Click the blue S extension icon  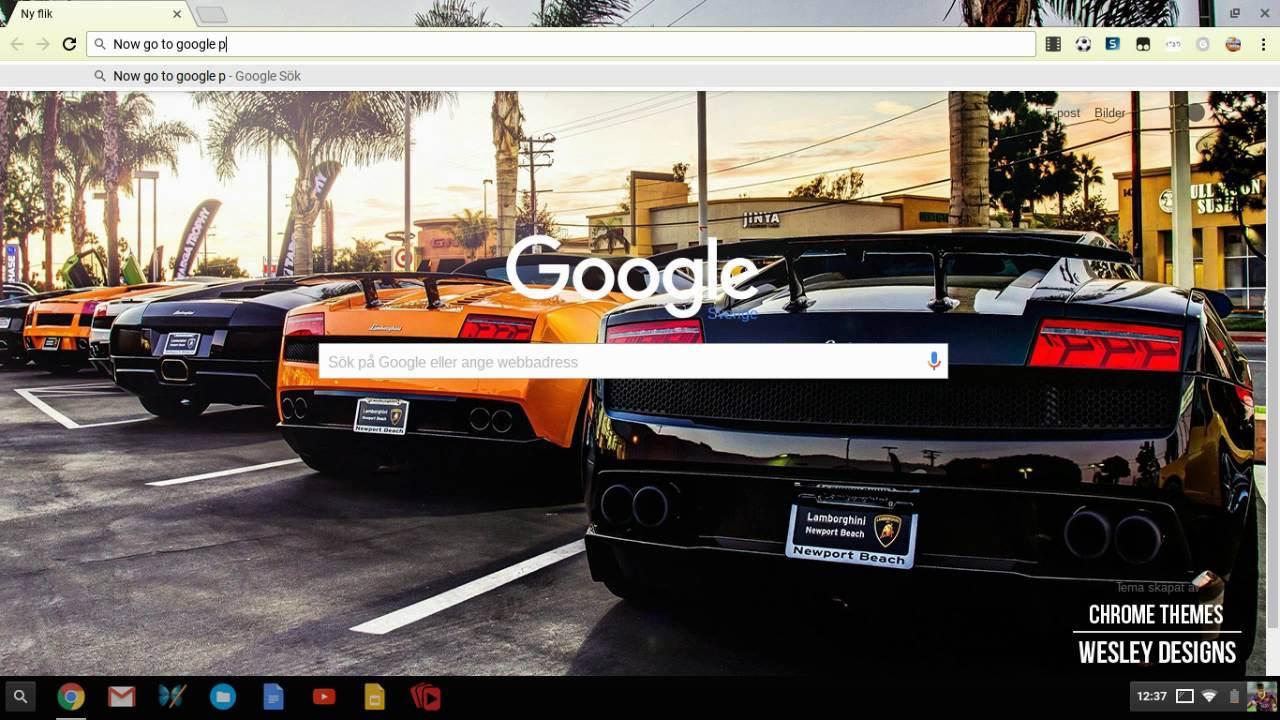1113,44
